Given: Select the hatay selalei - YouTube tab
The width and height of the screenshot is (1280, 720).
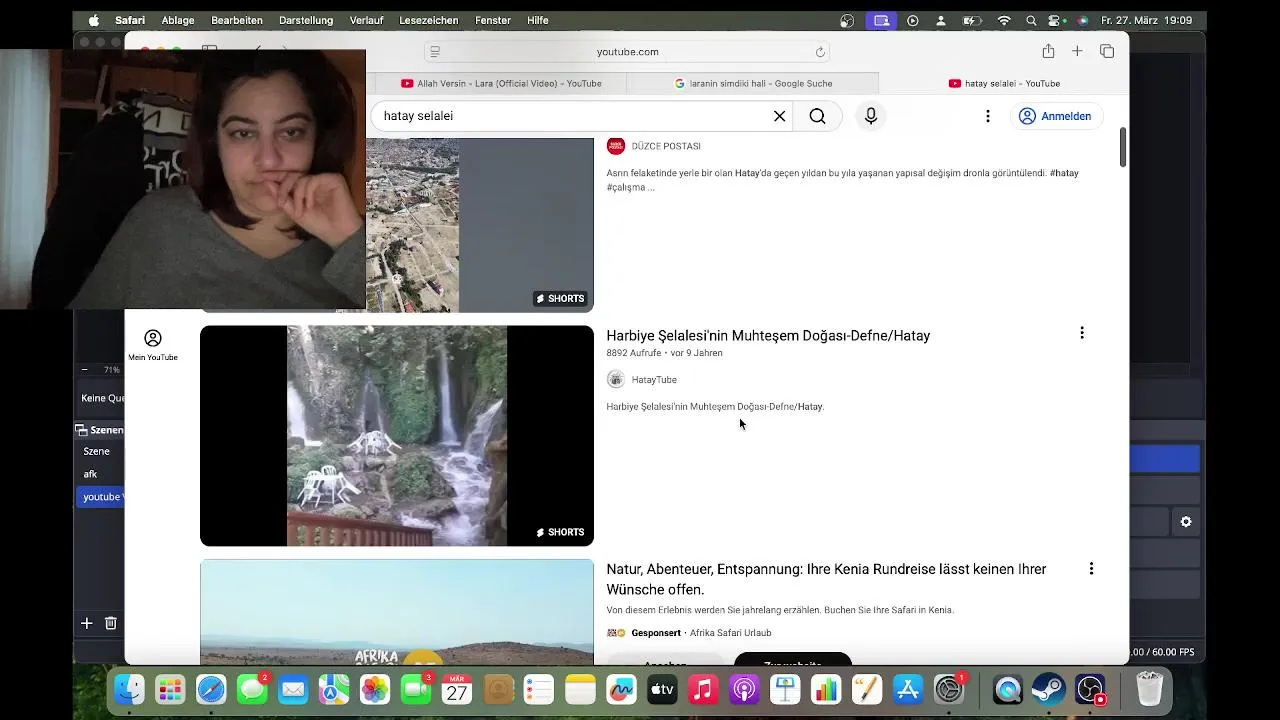Looking at the screenshot, I should [1004, 83].
